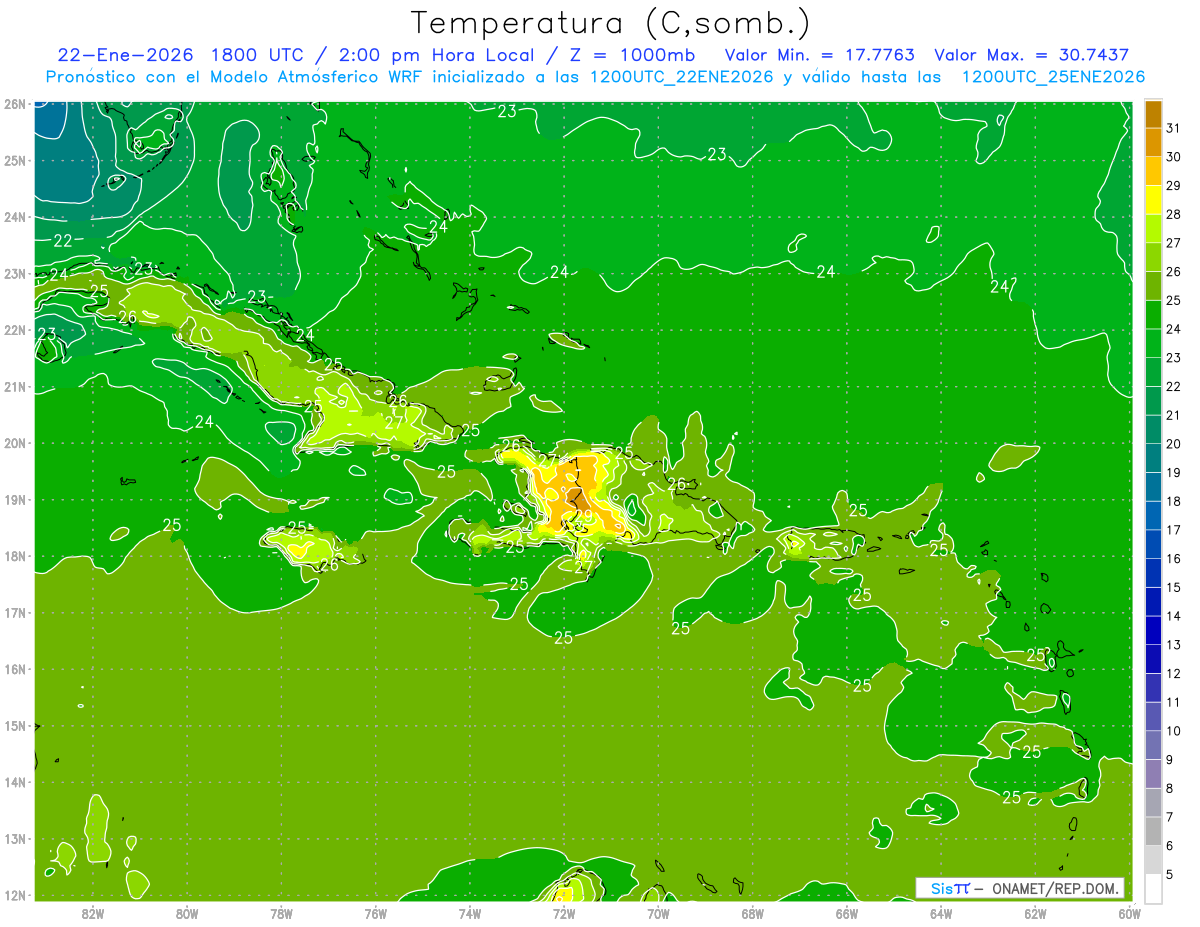
Task: Click the '62W' longitude axis label
Action: [1035, 913]
